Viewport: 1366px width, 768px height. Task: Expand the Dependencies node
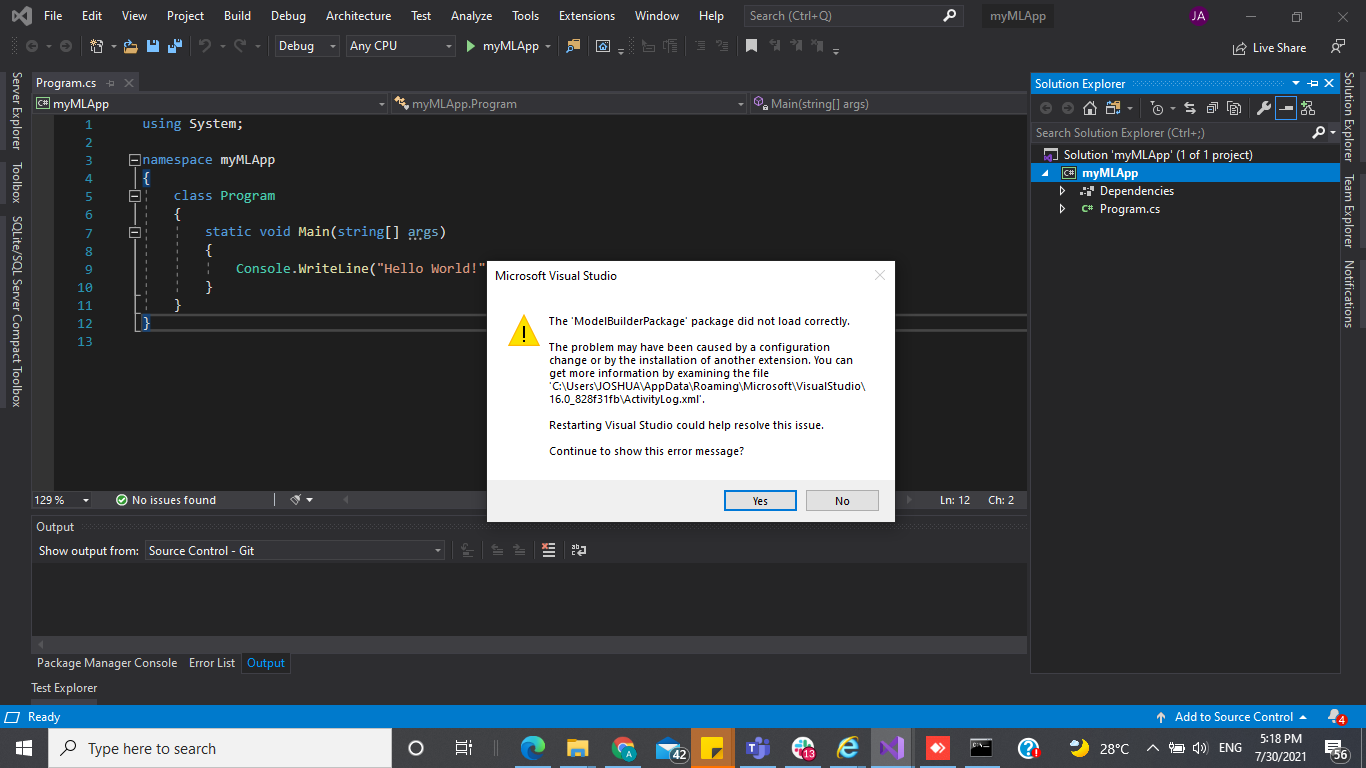[x=1063, y=190]
